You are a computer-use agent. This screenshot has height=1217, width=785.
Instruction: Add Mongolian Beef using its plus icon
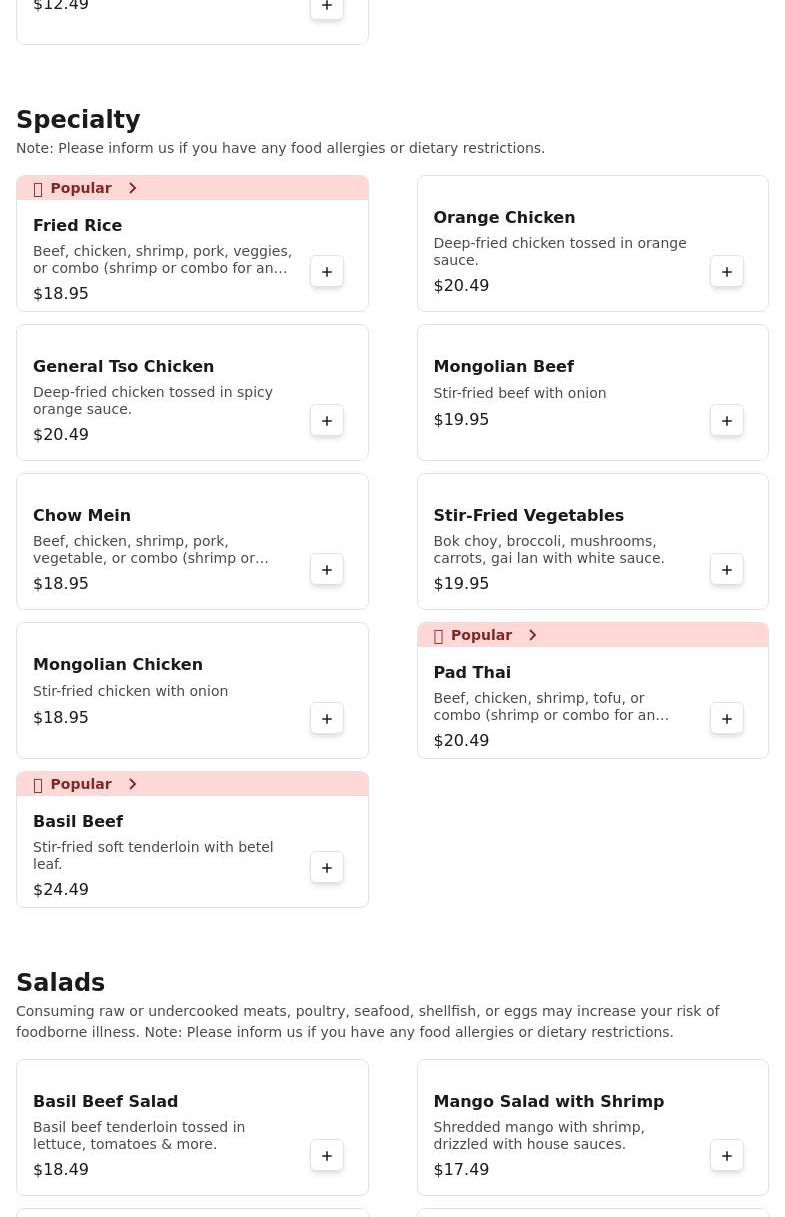tap(727, 421)
